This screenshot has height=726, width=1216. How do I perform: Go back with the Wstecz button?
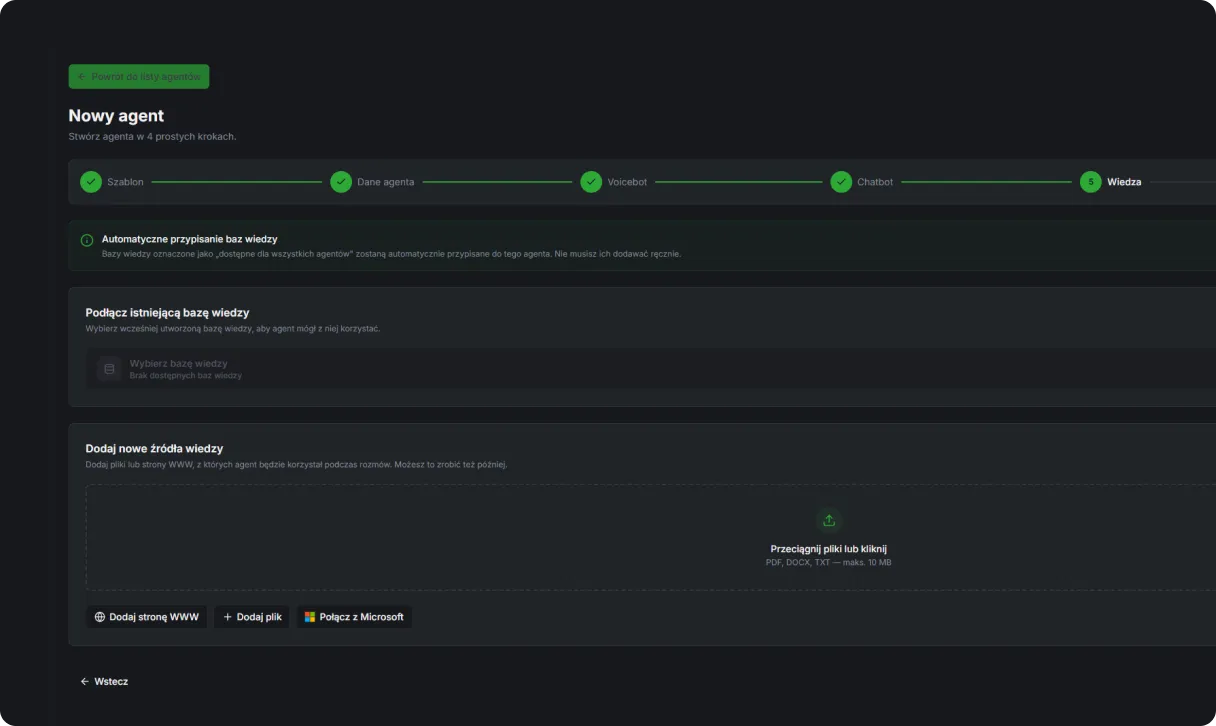(x=104, y=681)
